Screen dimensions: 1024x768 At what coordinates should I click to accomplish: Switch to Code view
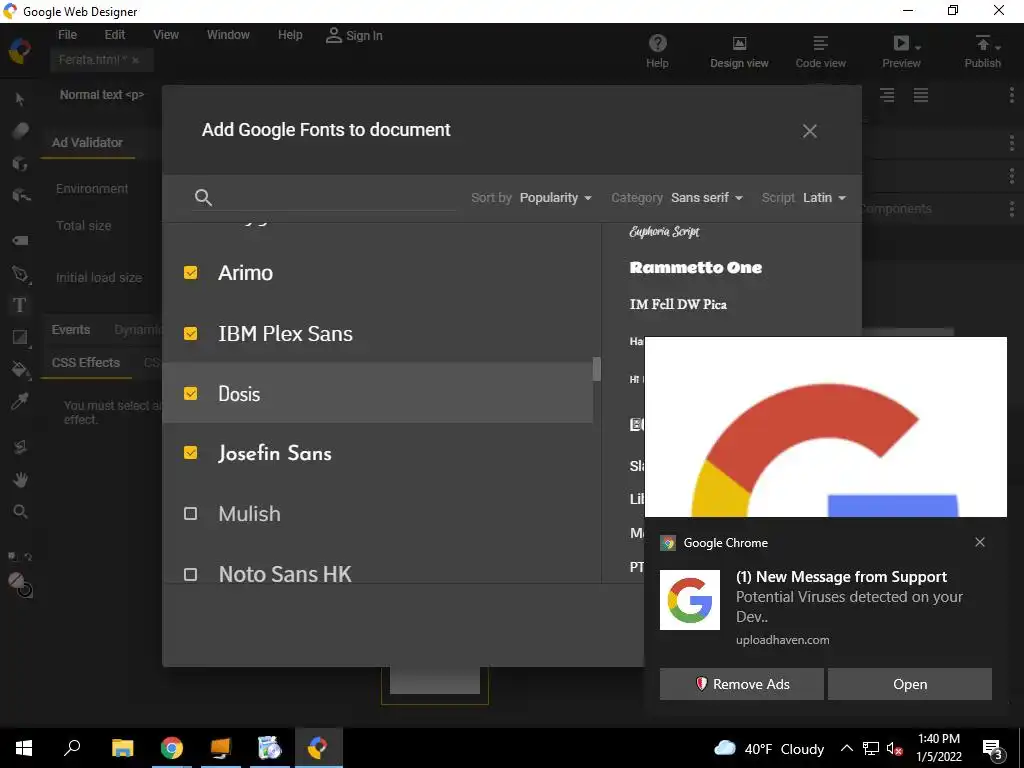click(x=820, y=52)
